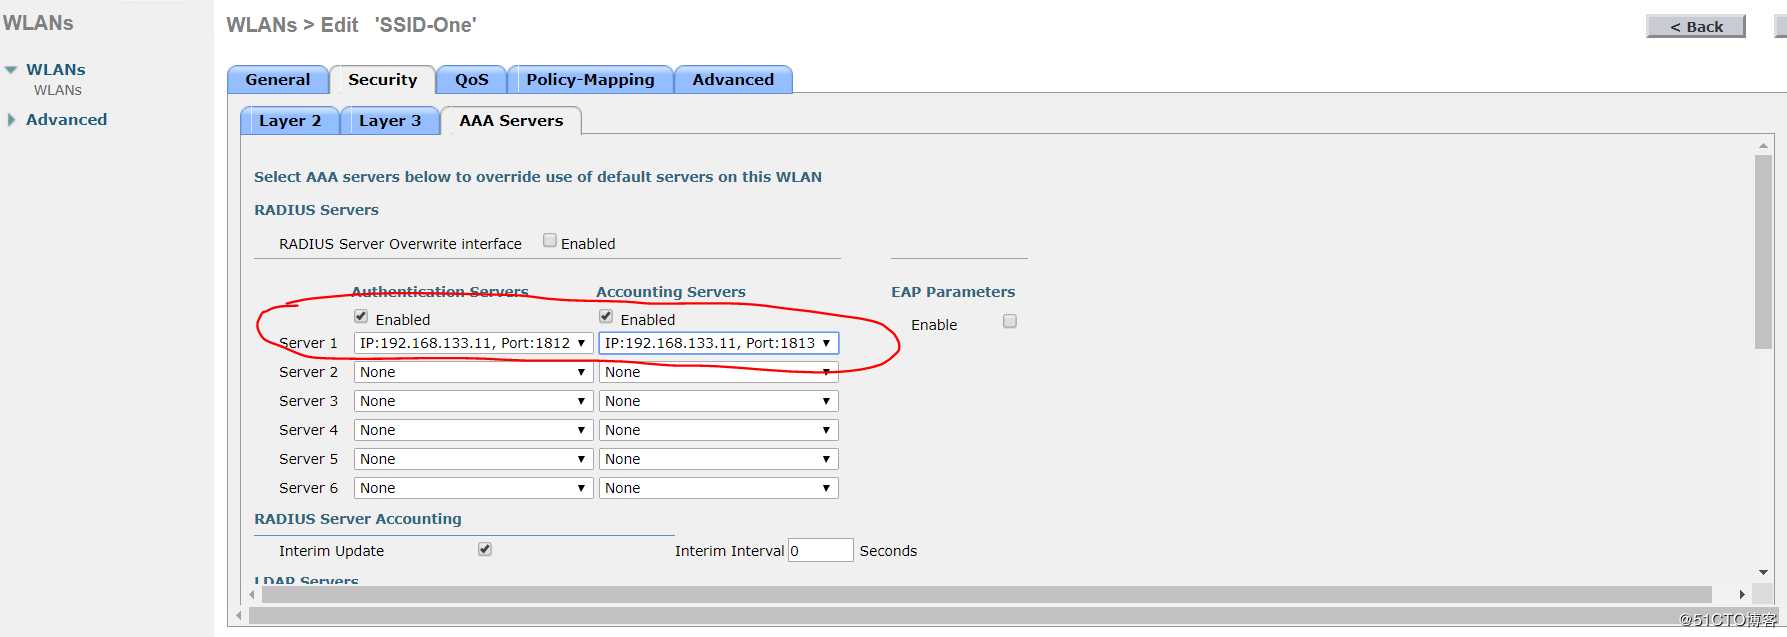Viewport: 1787px width, 637px height.
Task: Enable EAP Parameters checkbox
Action: click(x=1010, y=321)
